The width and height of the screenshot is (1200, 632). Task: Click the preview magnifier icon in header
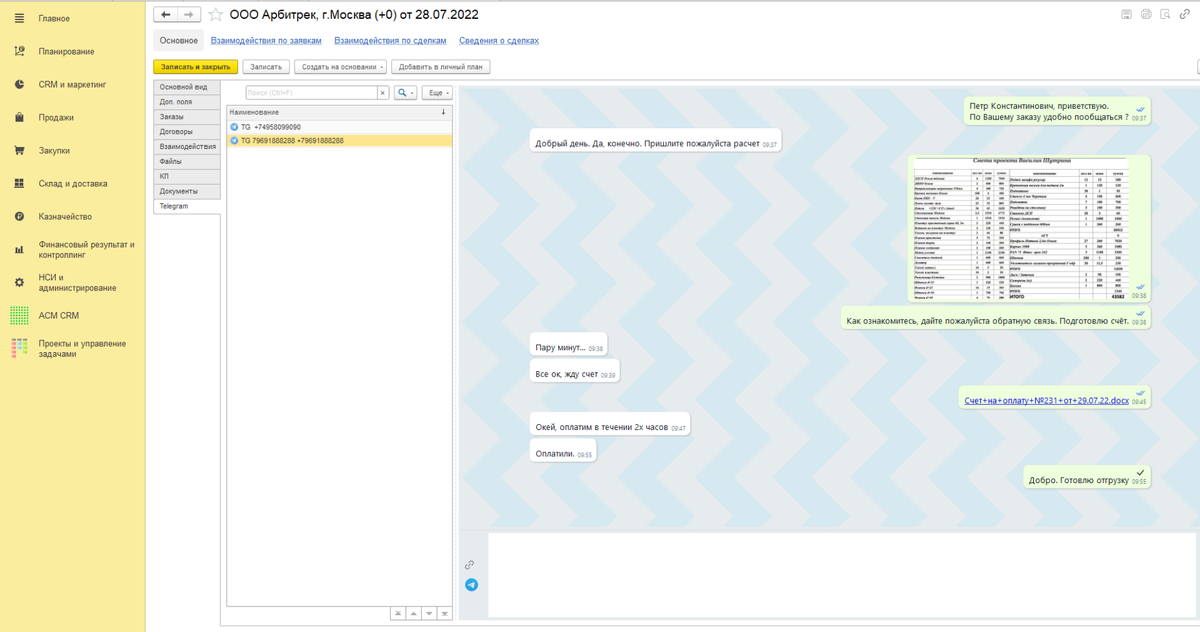click(x=1165, y=14)
